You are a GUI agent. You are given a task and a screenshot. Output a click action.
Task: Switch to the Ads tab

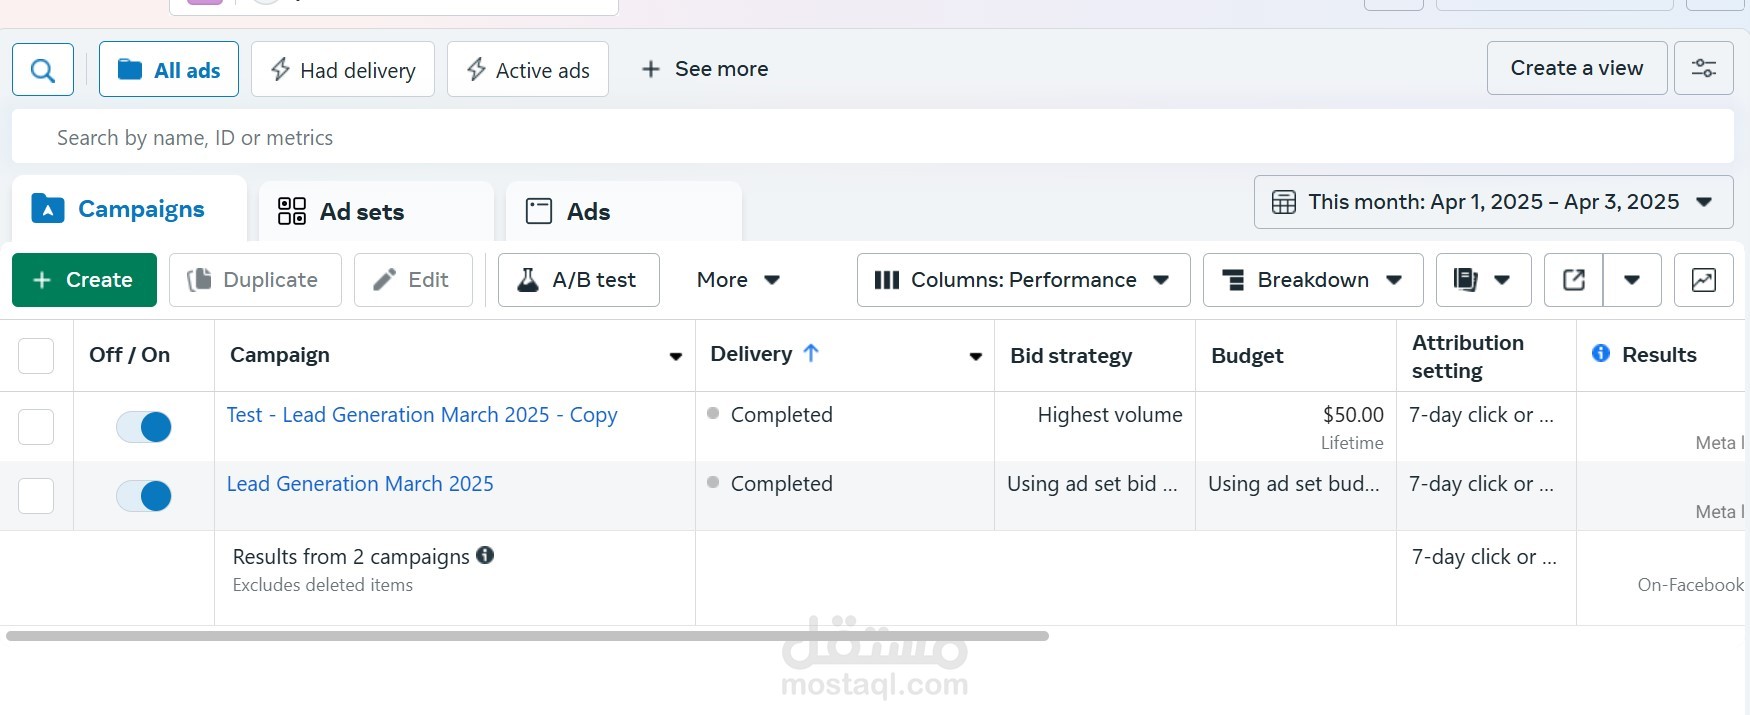click(x=624, y=211)
